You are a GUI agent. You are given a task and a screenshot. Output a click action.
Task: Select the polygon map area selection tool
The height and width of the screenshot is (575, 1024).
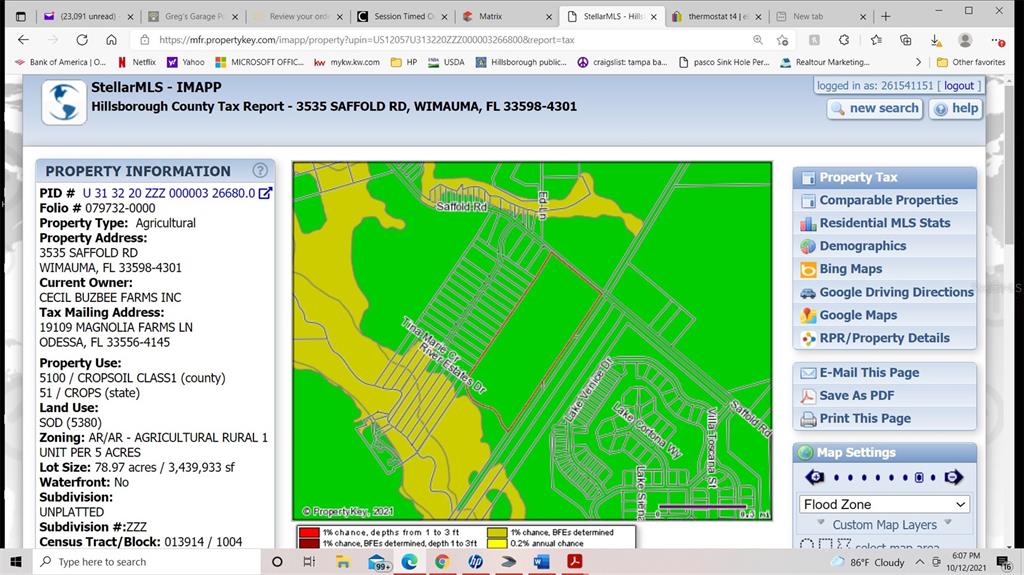[845, 545]
